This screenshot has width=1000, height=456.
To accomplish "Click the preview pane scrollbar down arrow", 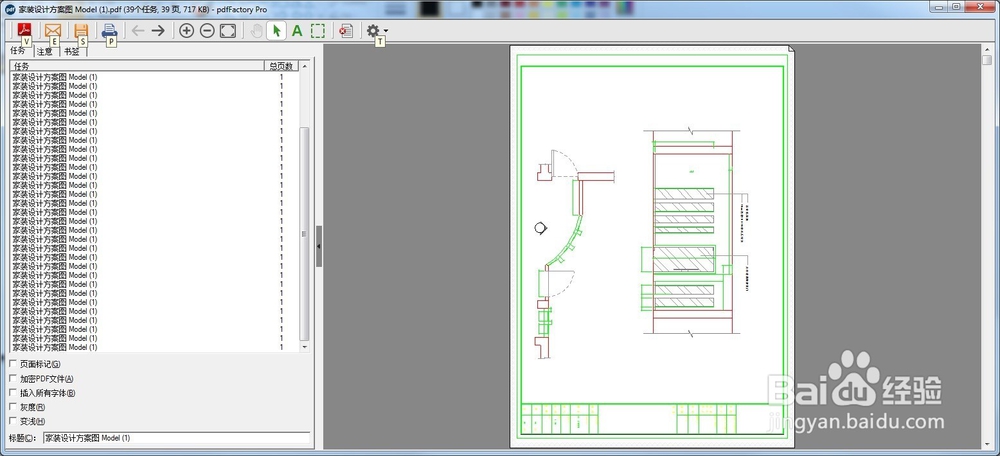I will (x=987, y=445).
